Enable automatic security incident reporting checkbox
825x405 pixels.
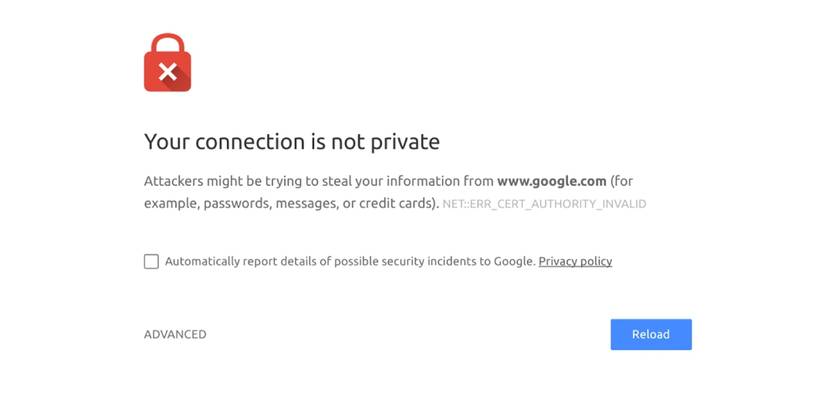tap(151, 262)
